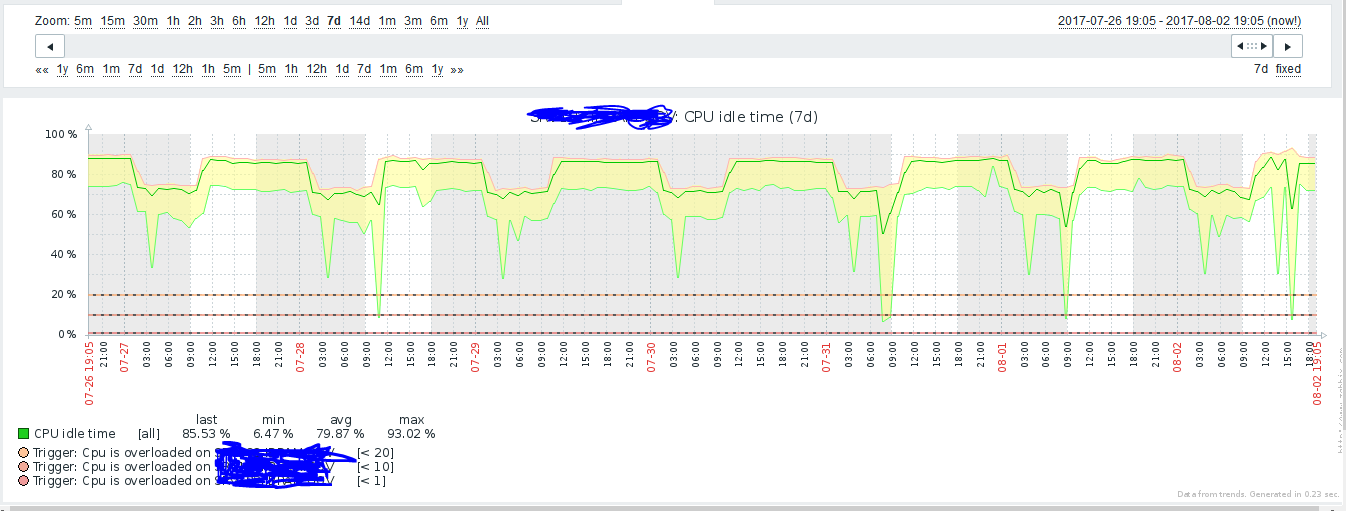
Task: Grab the time scrollbar slider handle
Action: (x=1252, y=46)
